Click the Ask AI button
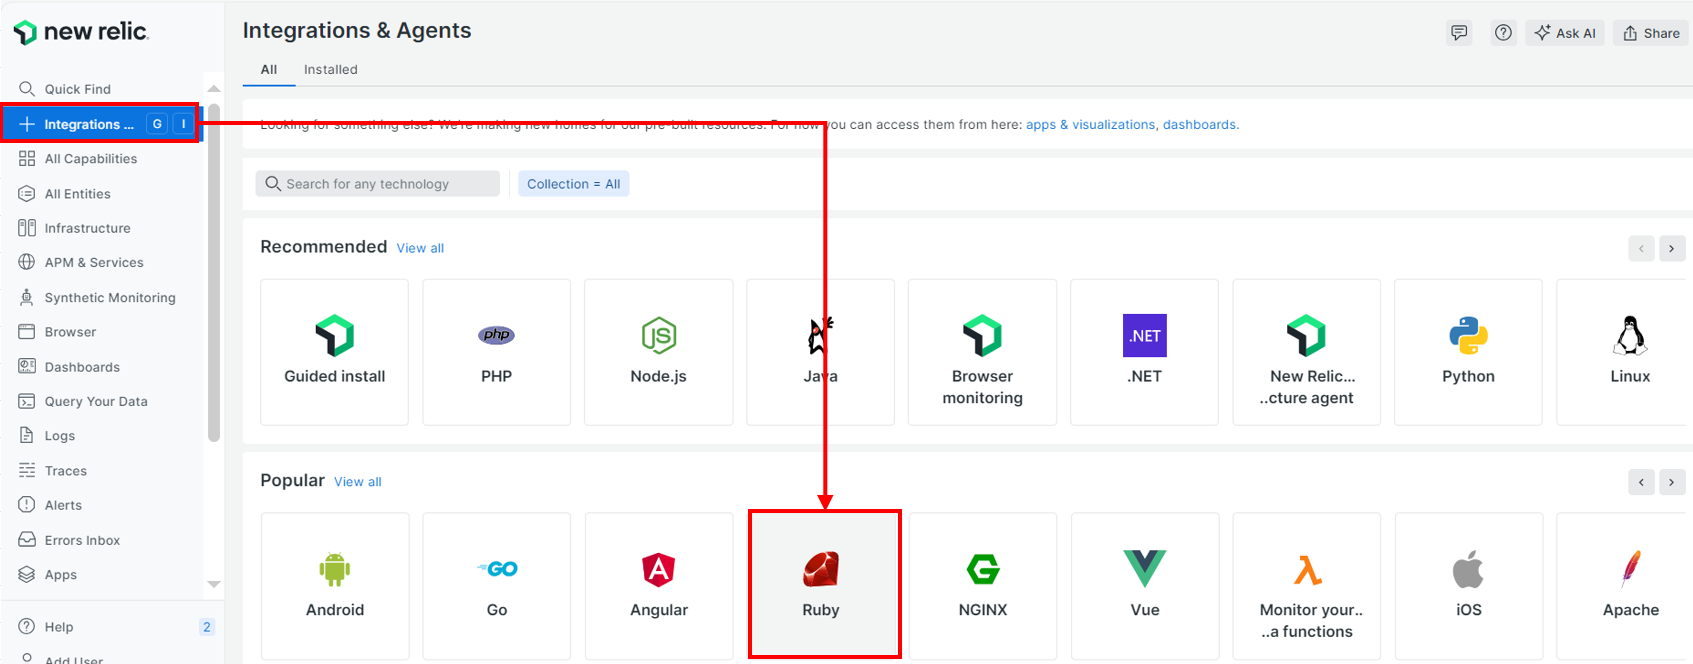The image size is (1693, 664). [1565, 33]
